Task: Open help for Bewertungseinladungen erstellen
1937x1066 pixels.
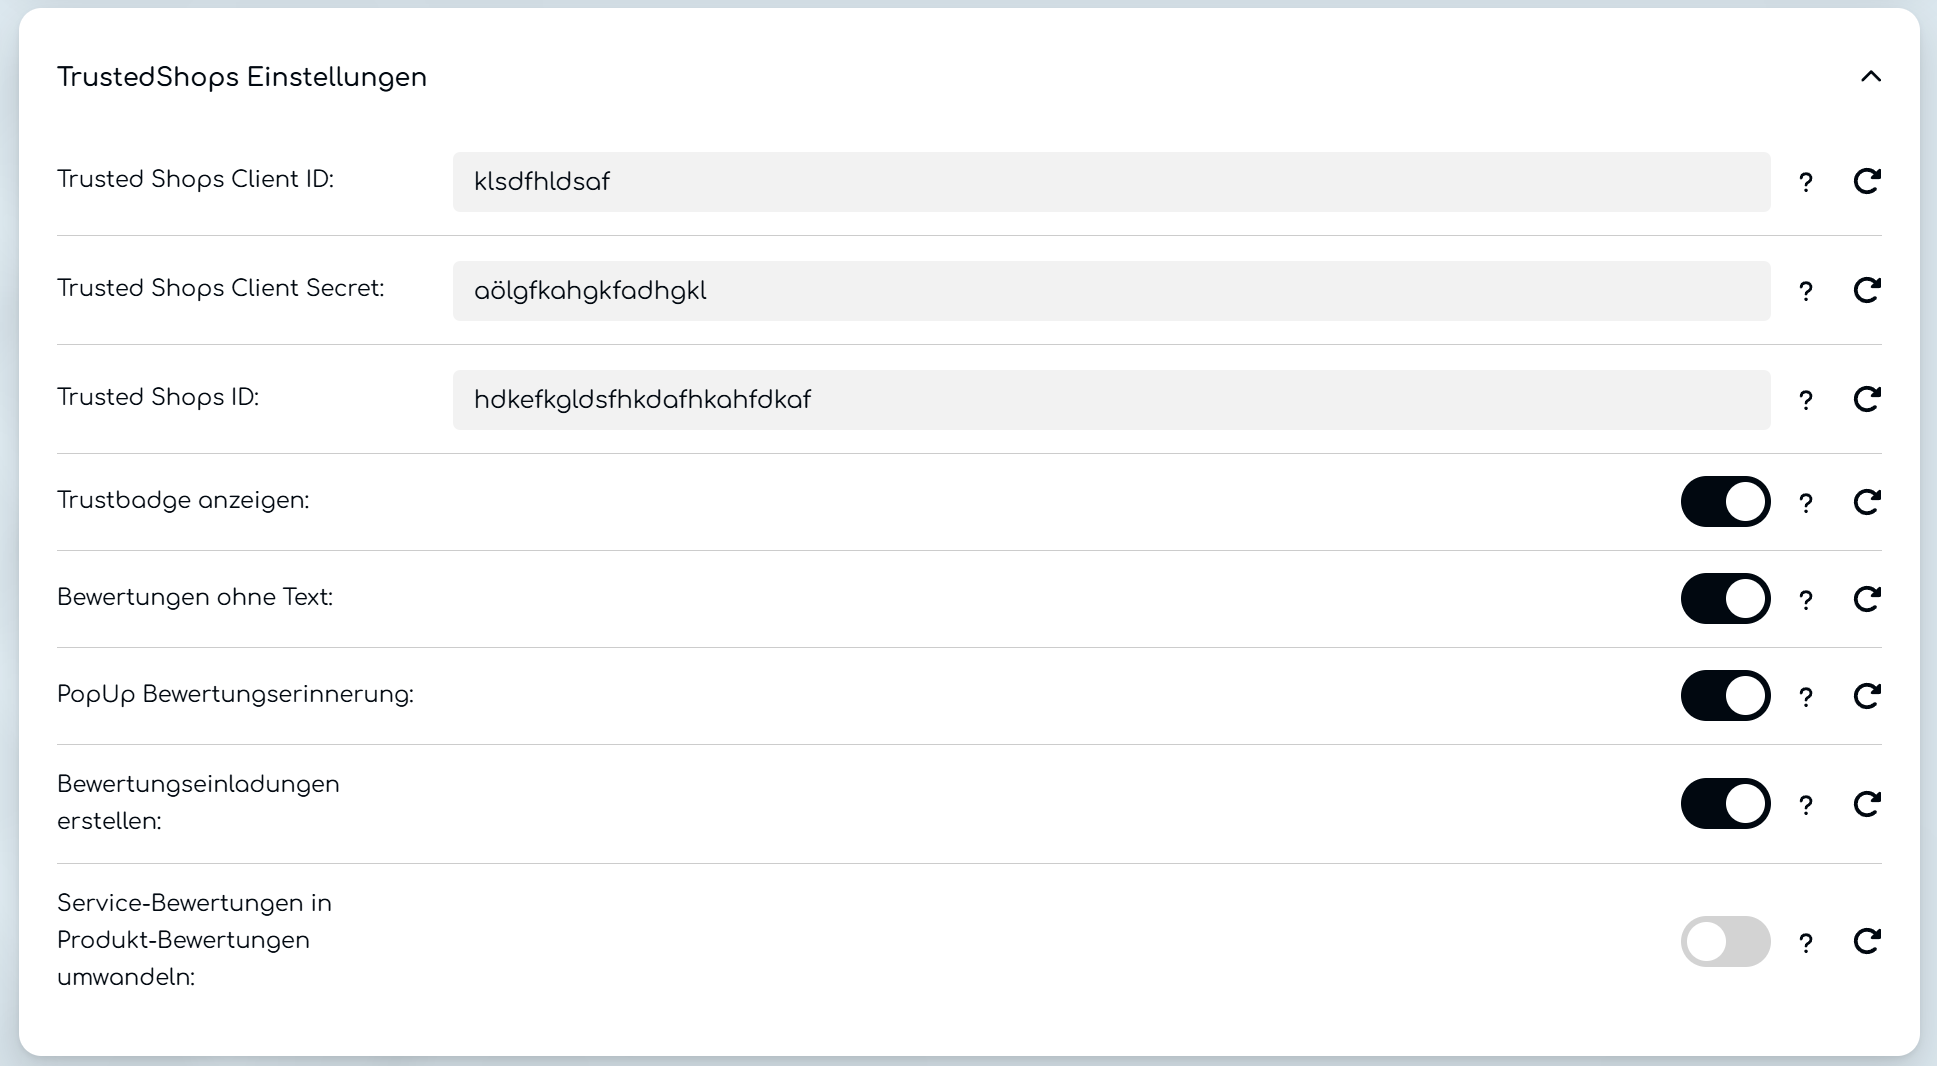Action: tap(1806, 805)
